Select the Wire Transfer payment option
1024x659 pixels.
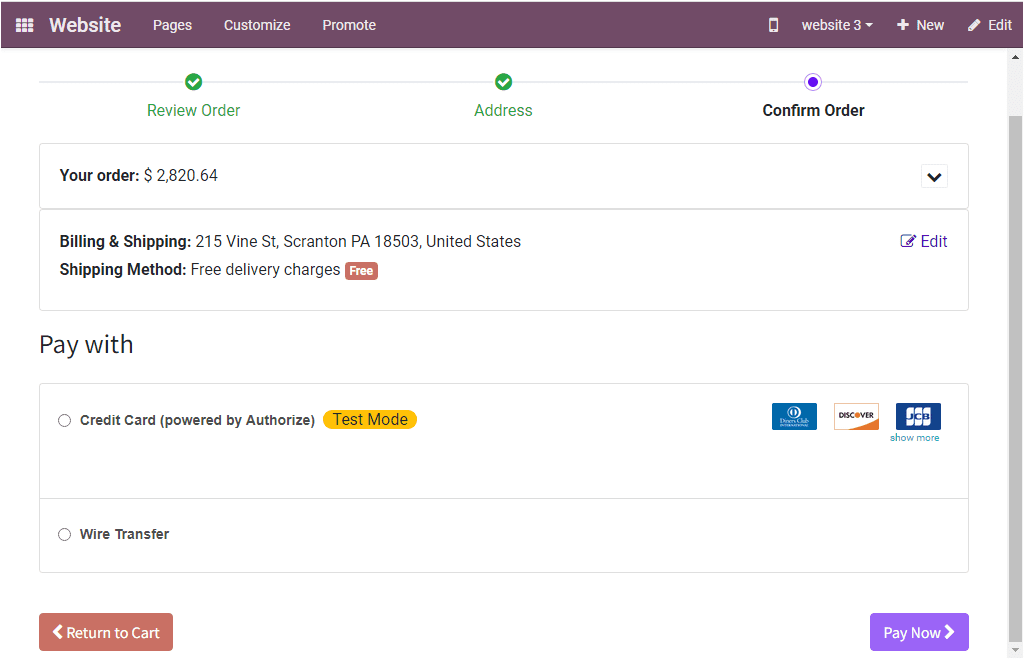point(64,534)
